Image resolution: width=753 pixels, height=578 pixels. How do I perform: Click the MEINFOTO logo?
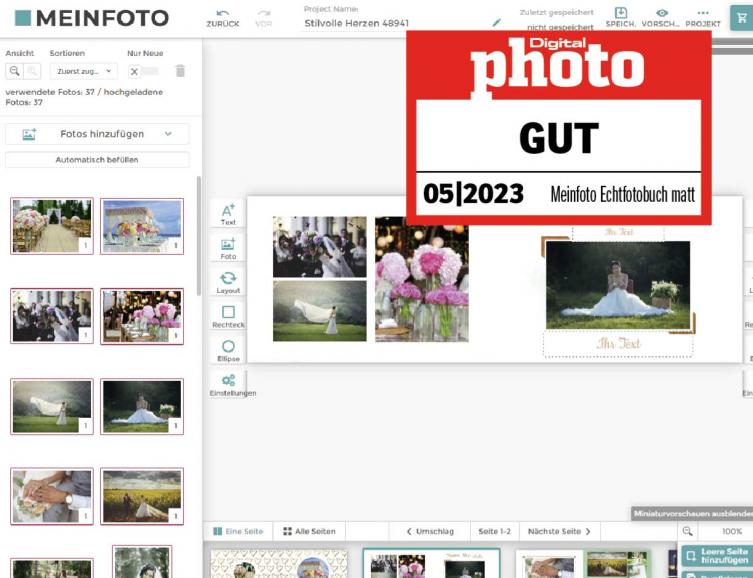click(x=92, y=18)
